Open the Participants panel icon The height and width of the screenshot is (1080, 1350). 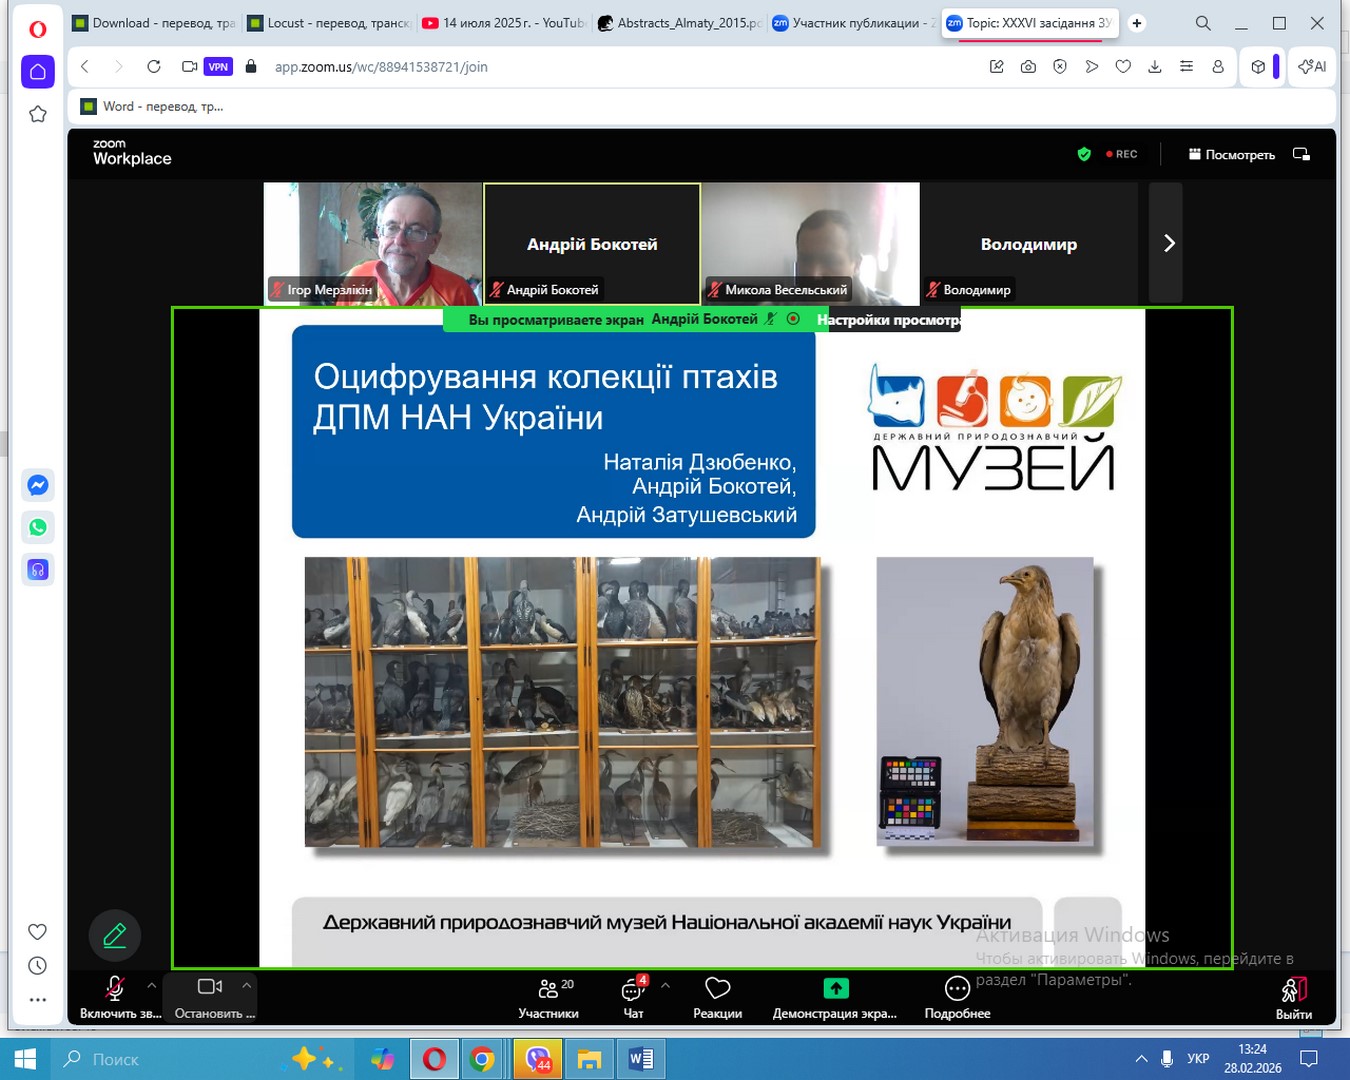click(548, 990)
